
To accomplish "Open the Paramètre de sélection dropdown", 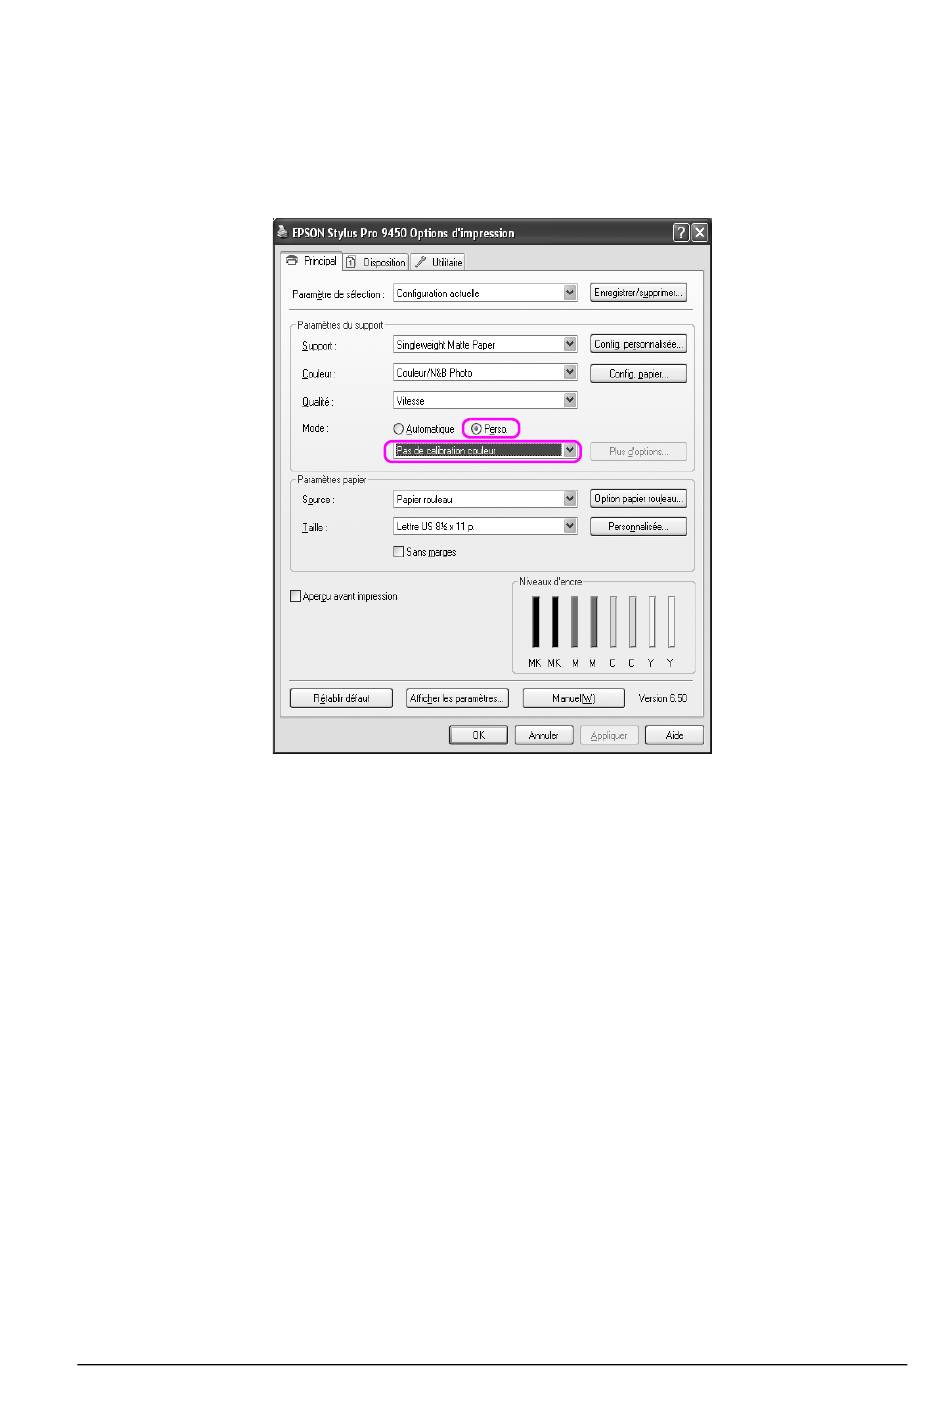I will (x=485, y=293).
